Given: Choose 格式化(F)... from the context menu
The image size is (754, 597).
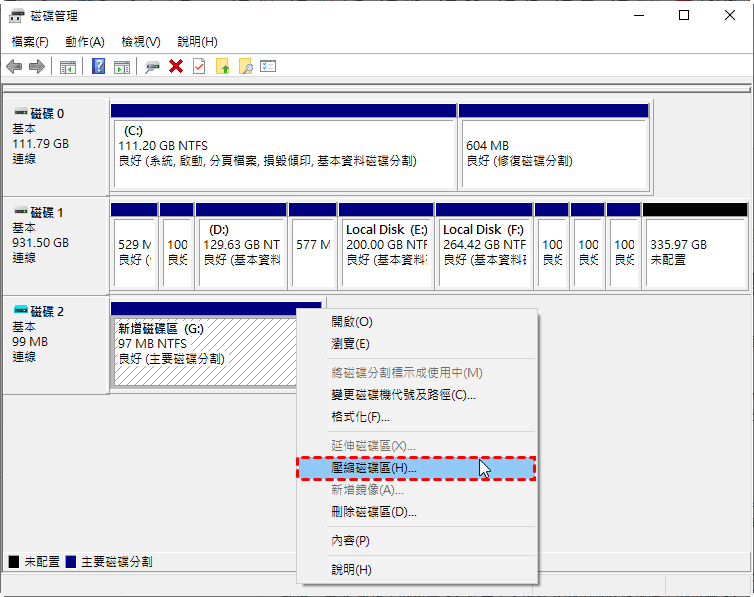Looking at the screenshot, I should coord(360,417).
